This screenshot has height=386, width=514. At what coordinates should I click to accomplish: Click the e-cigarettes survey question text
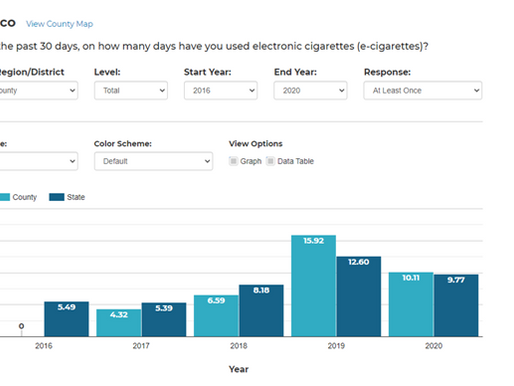214,46
